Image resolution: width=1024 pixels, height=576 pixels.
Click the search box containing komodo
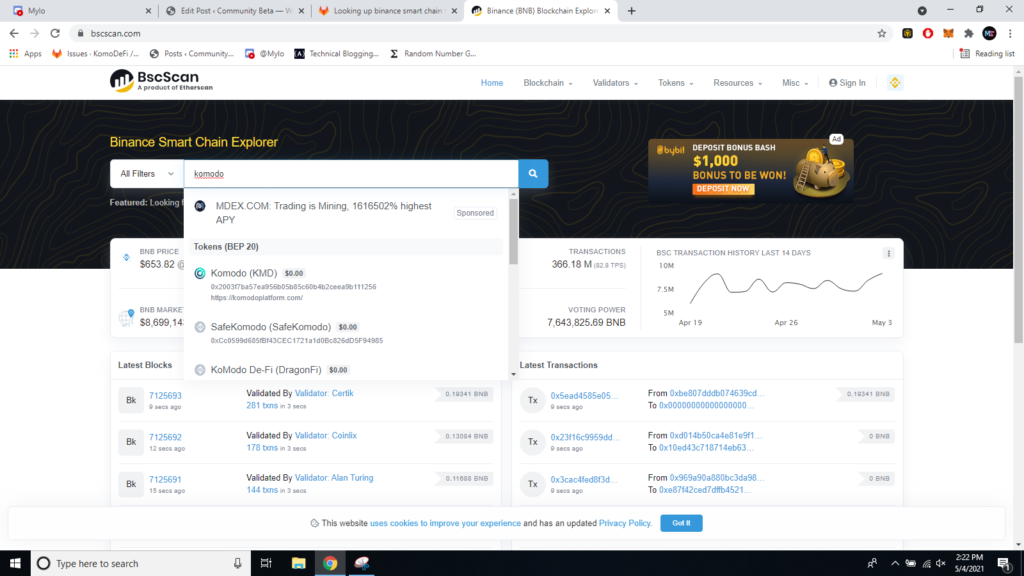tap(351, 174)
